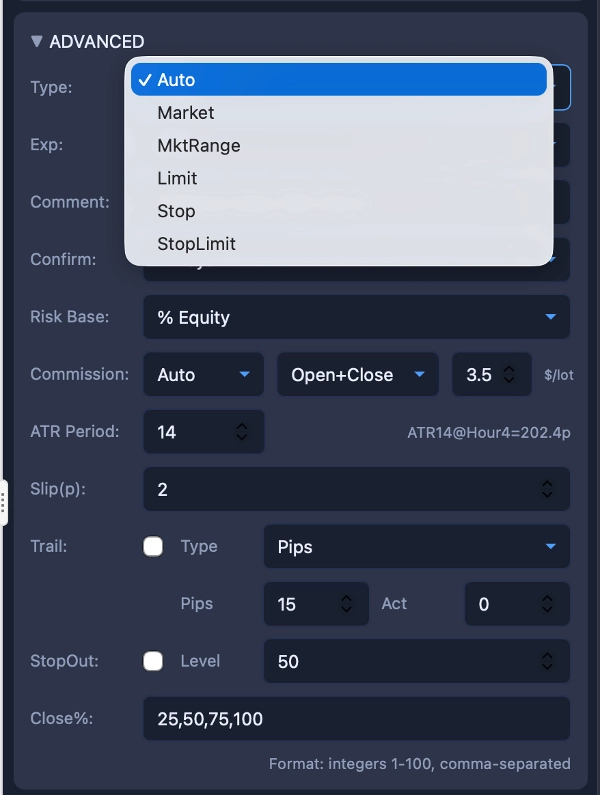Select Stop order type entry

click(x=177, y=211)
